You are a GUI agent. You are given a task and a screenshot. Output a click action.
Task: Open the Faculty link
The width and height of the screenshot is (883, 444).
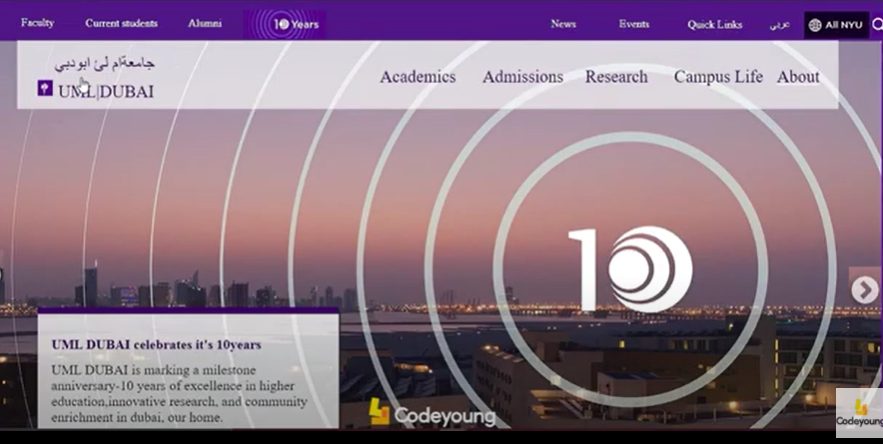point(37,23)
